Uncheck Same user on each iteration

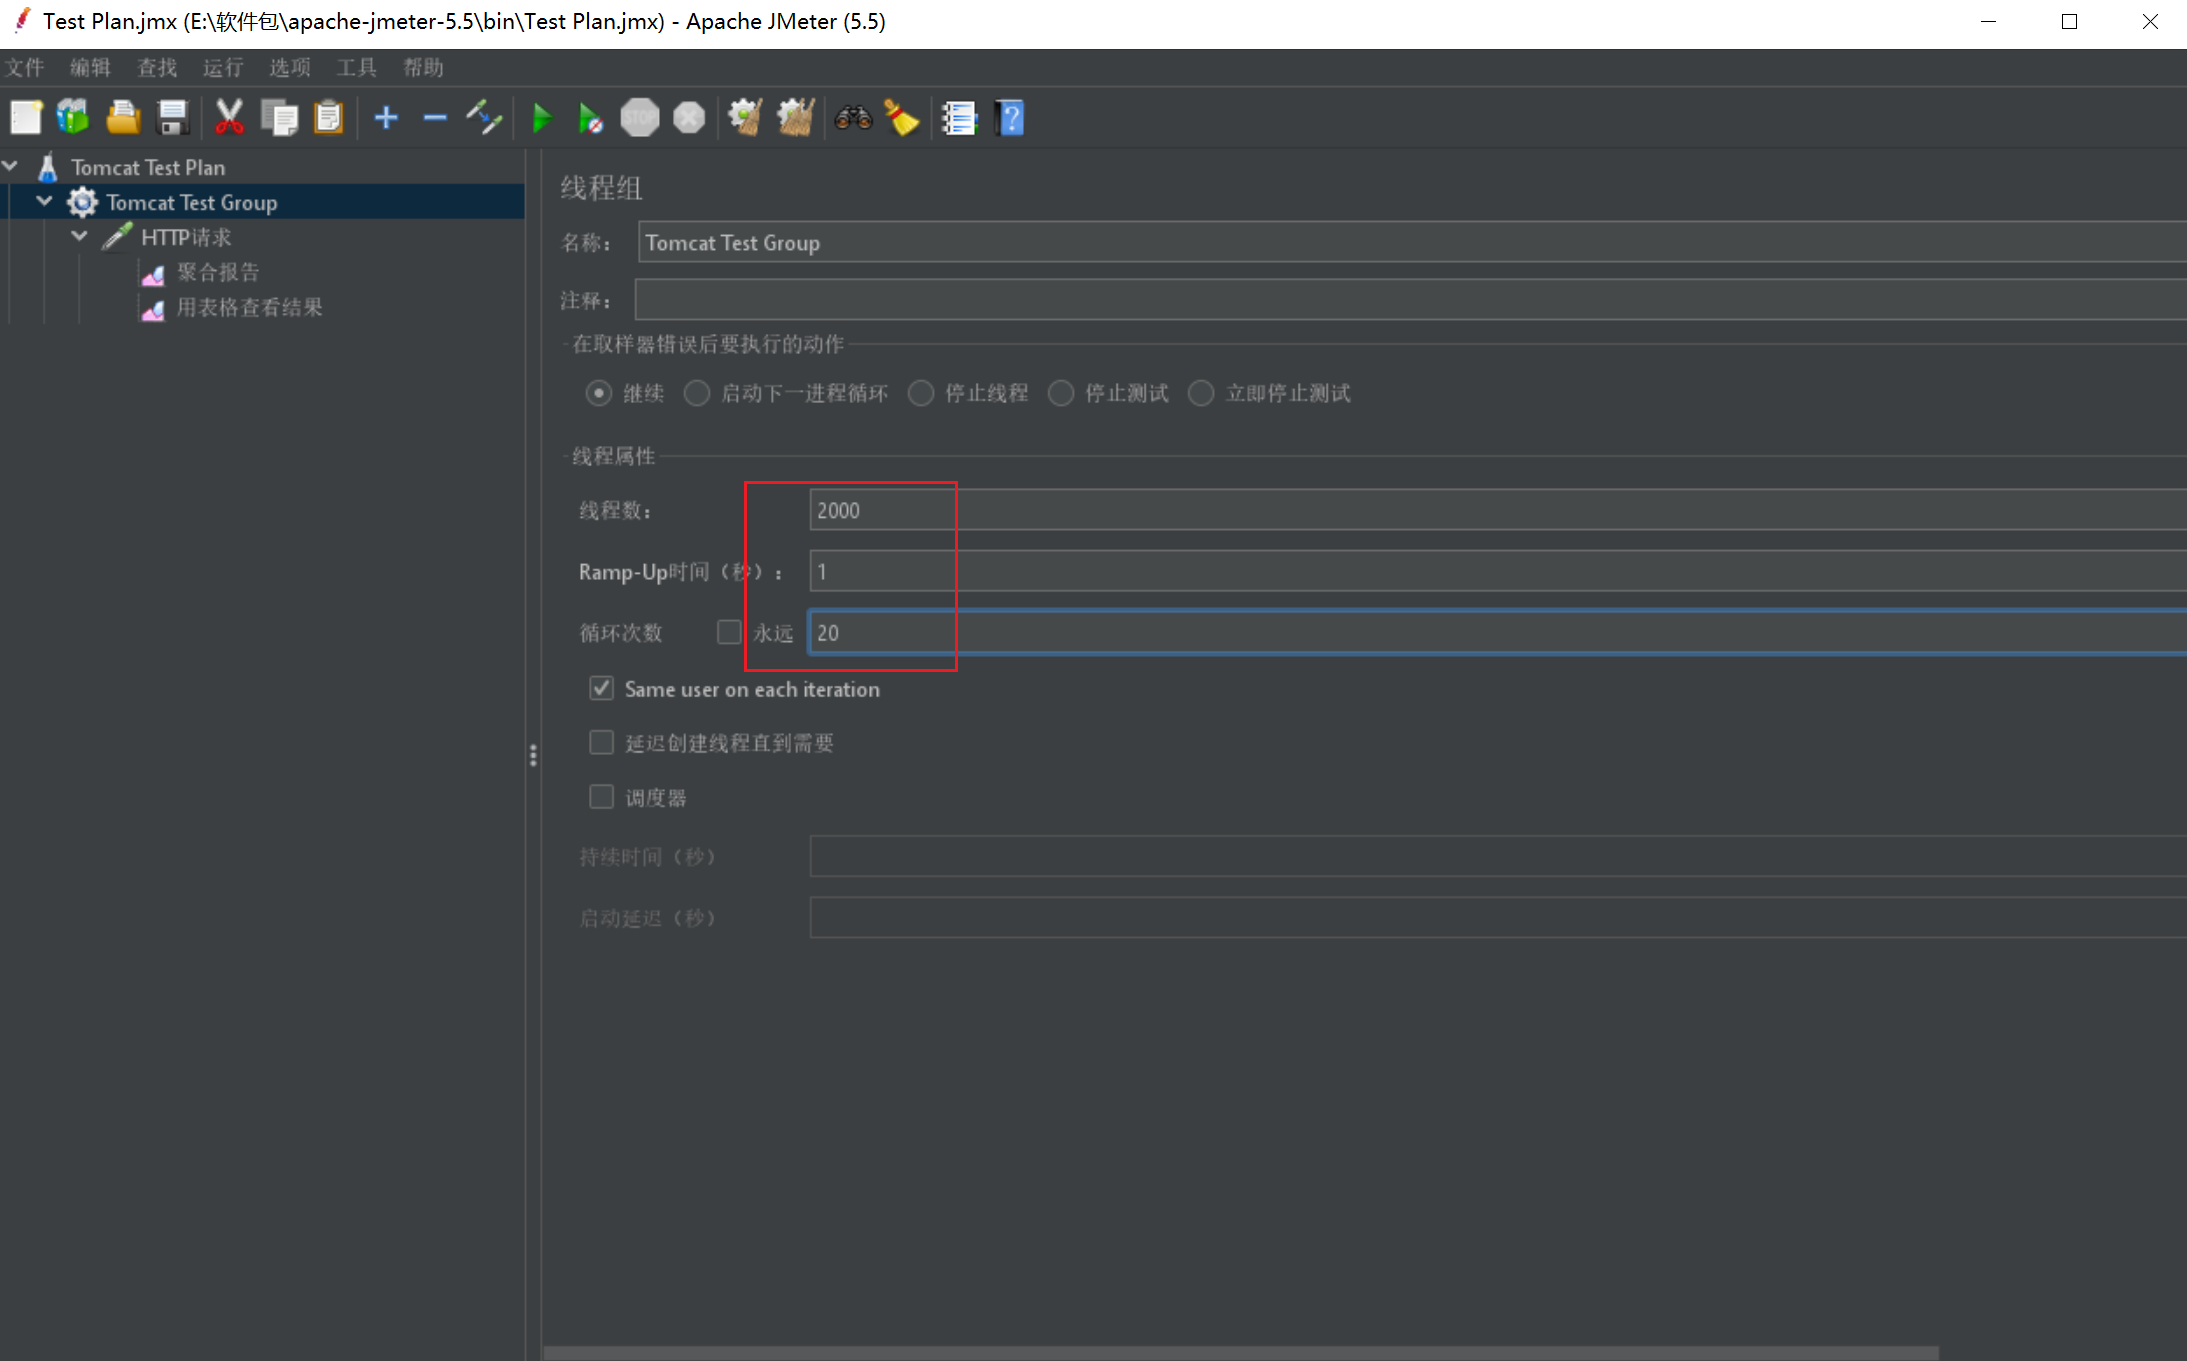[x=601, y=688]
